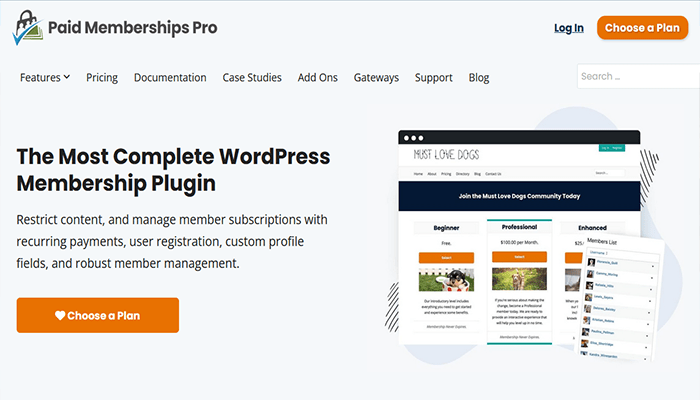Image resolution: width=700 pixels, height=400 pixels.
Task: Click the Professional plan Select button
Action: pyautogui.click(x=518, y=257)
